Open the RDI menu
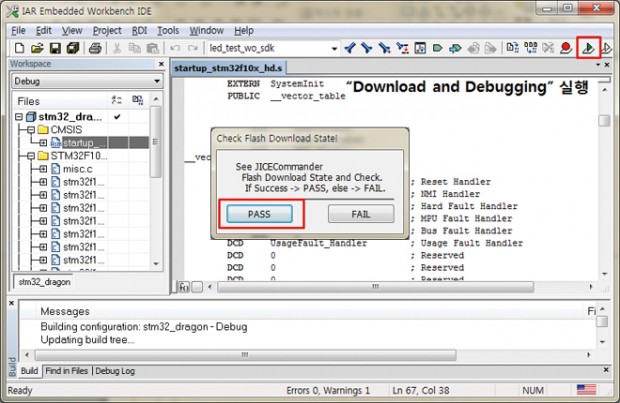 pyautogui.click(x=139, y=30)
